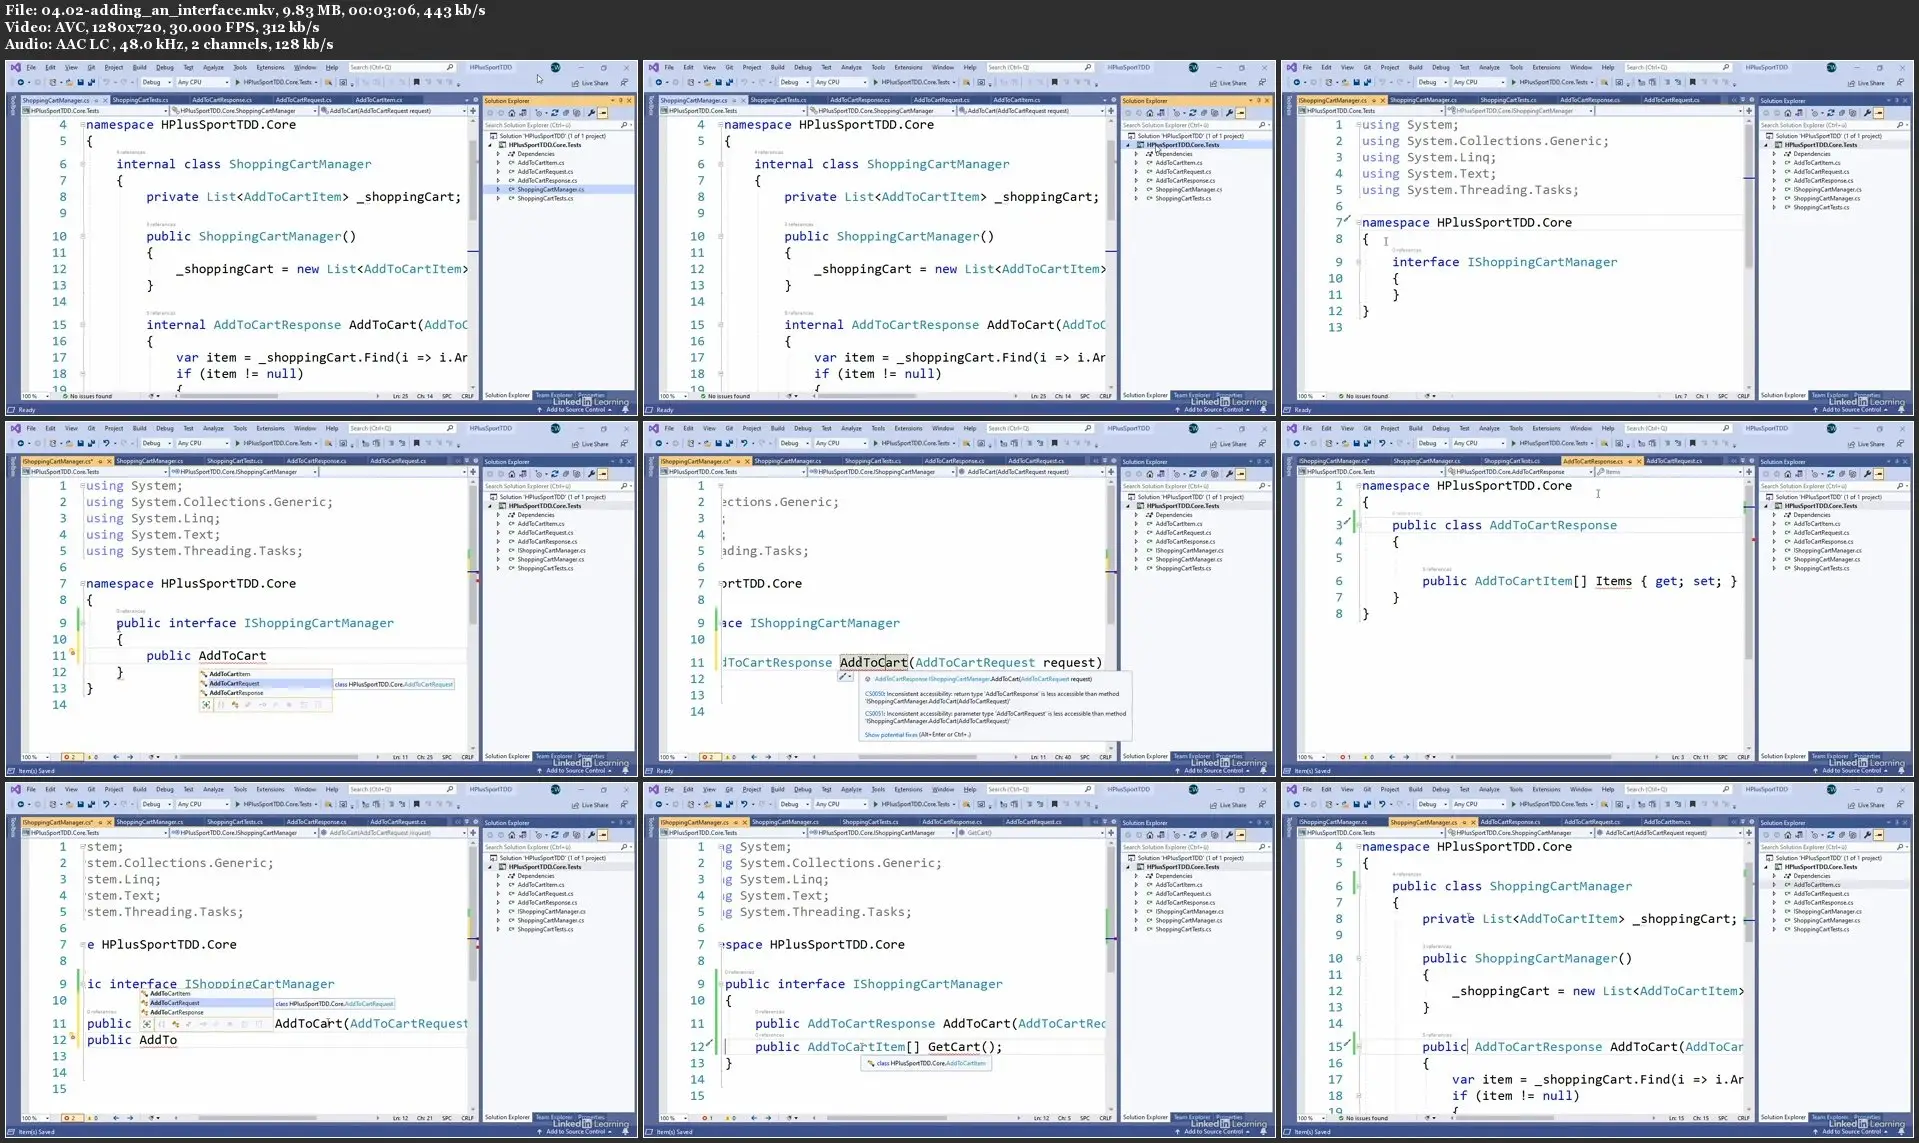This screenshot has height=1143, width=1919.
Task: In the public ShoppingCartManager class frame, select IShoppingCartManager.cs tab
Action: pyautogui.click(x=1333, y=822)
